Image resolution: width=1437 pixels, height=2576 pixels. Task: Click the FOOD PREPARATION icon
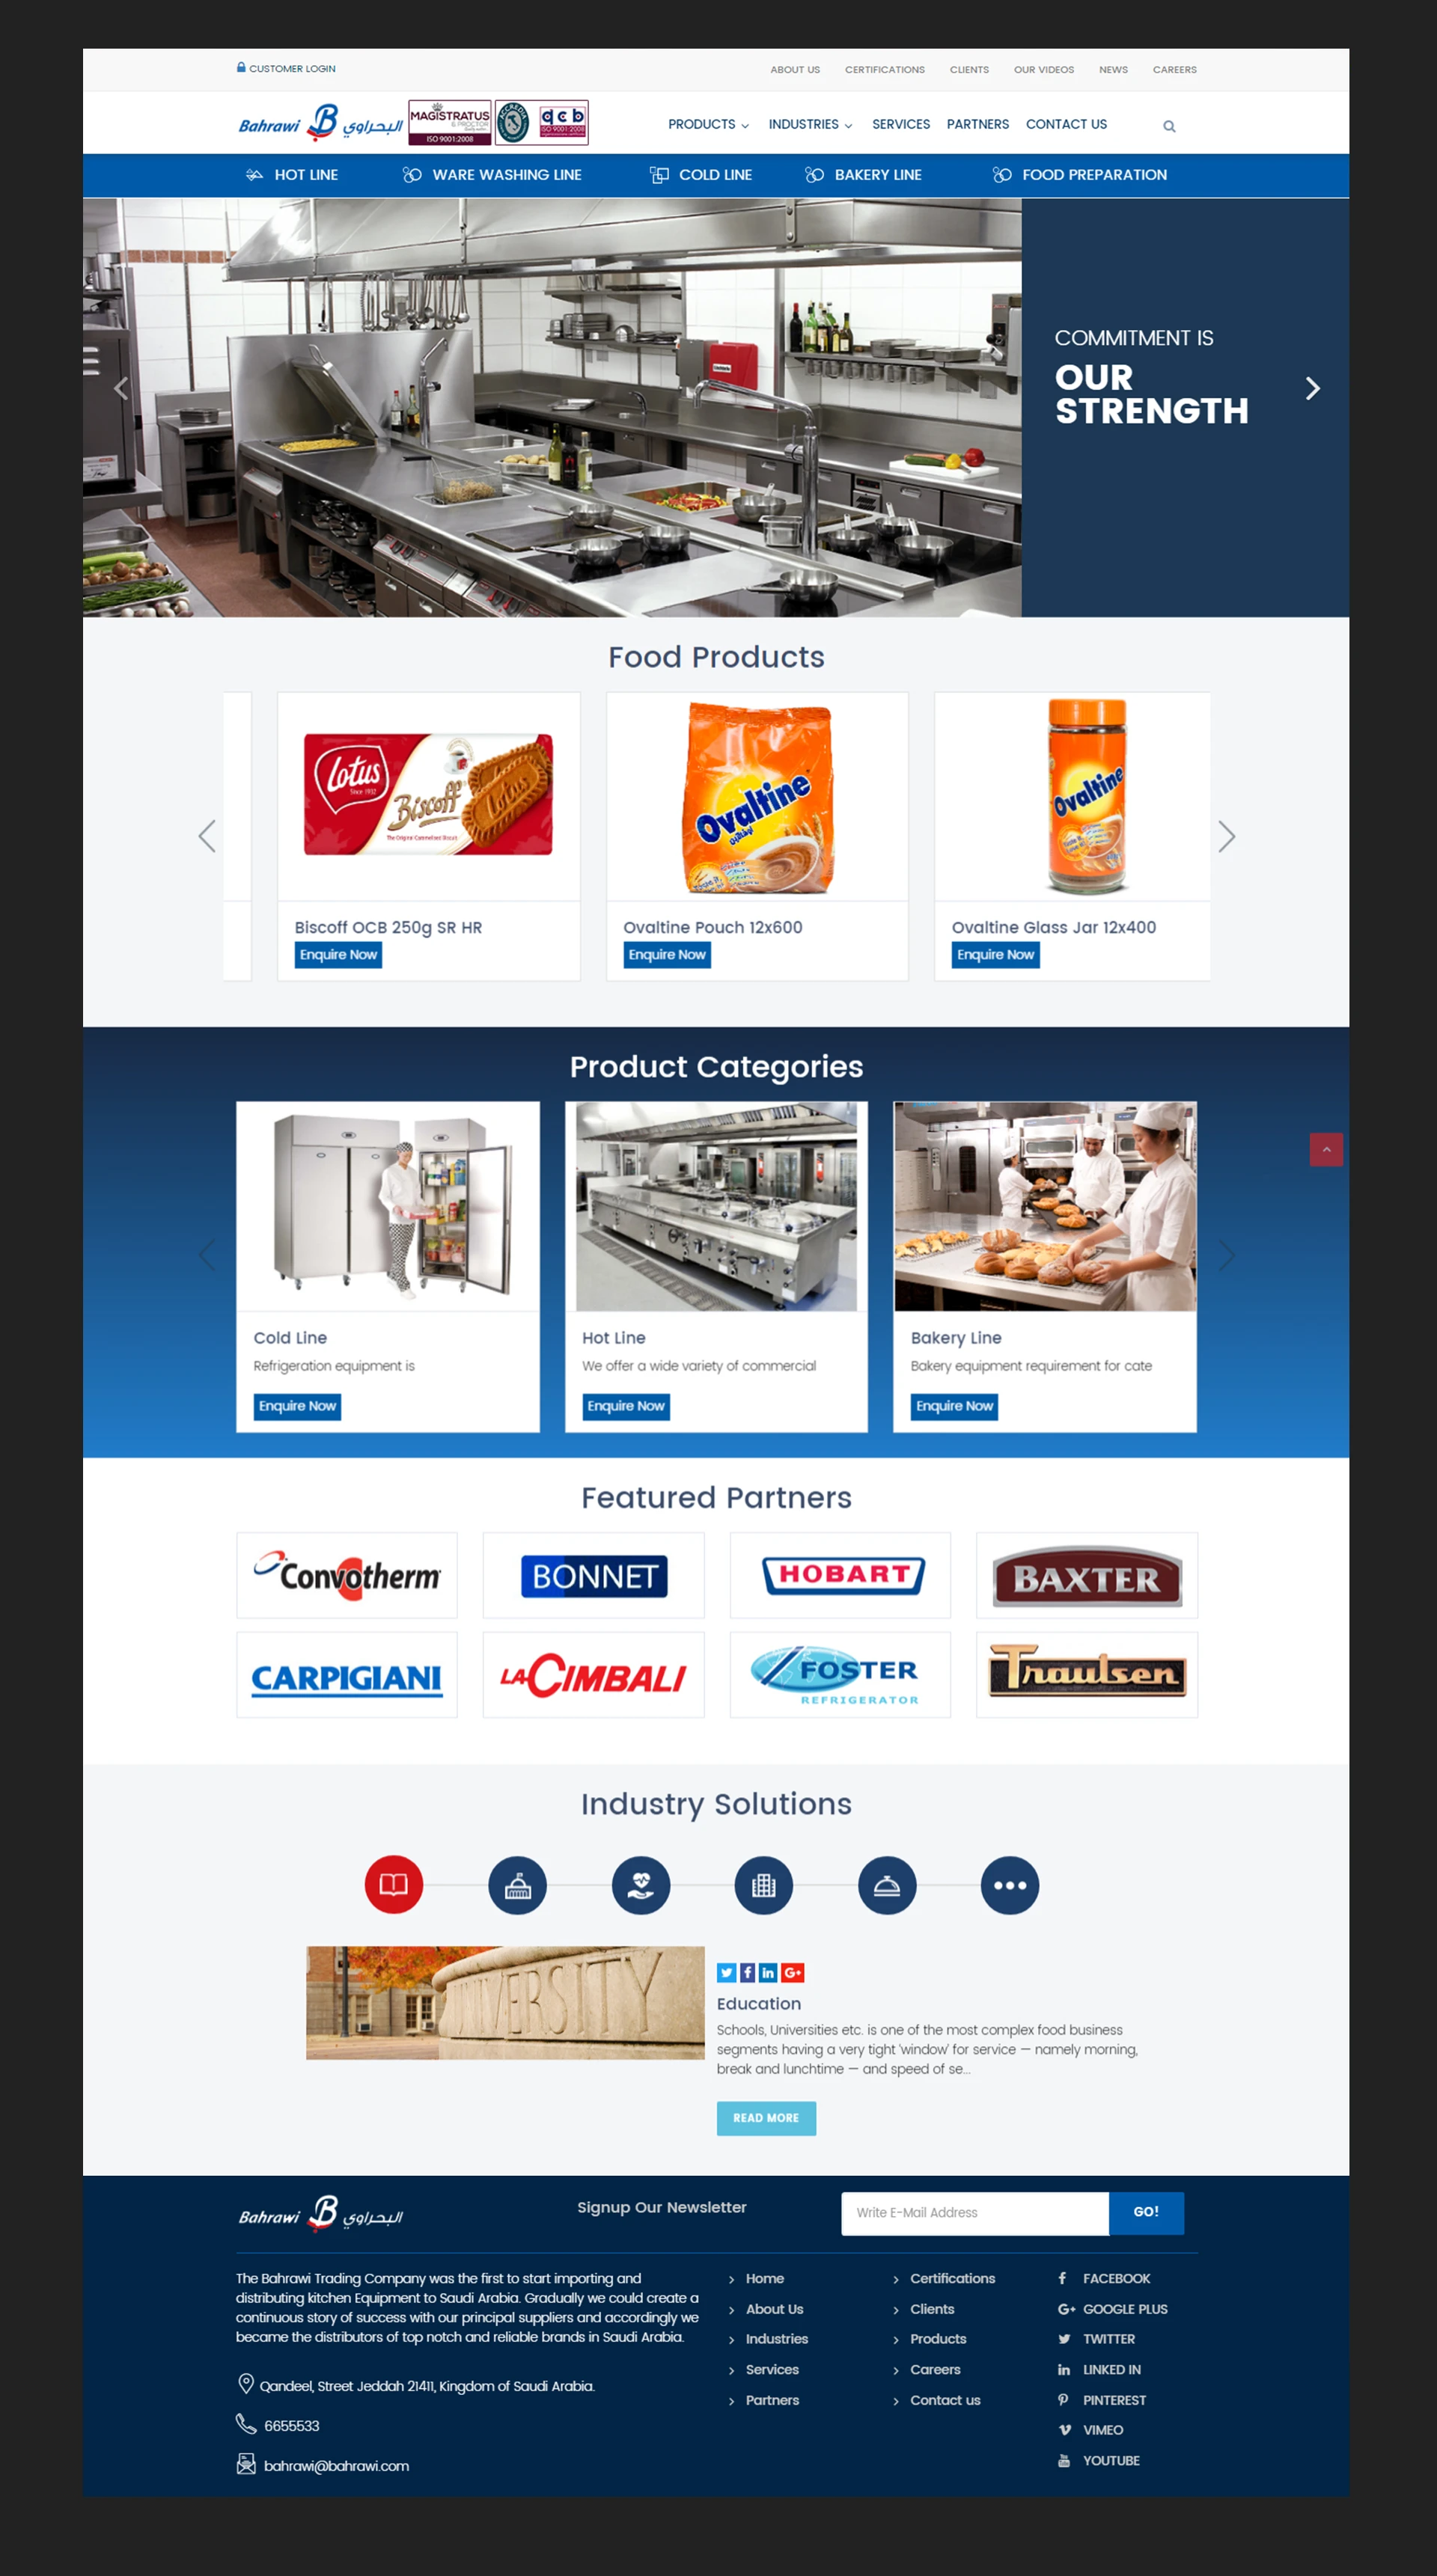[x=1000, y=174]
